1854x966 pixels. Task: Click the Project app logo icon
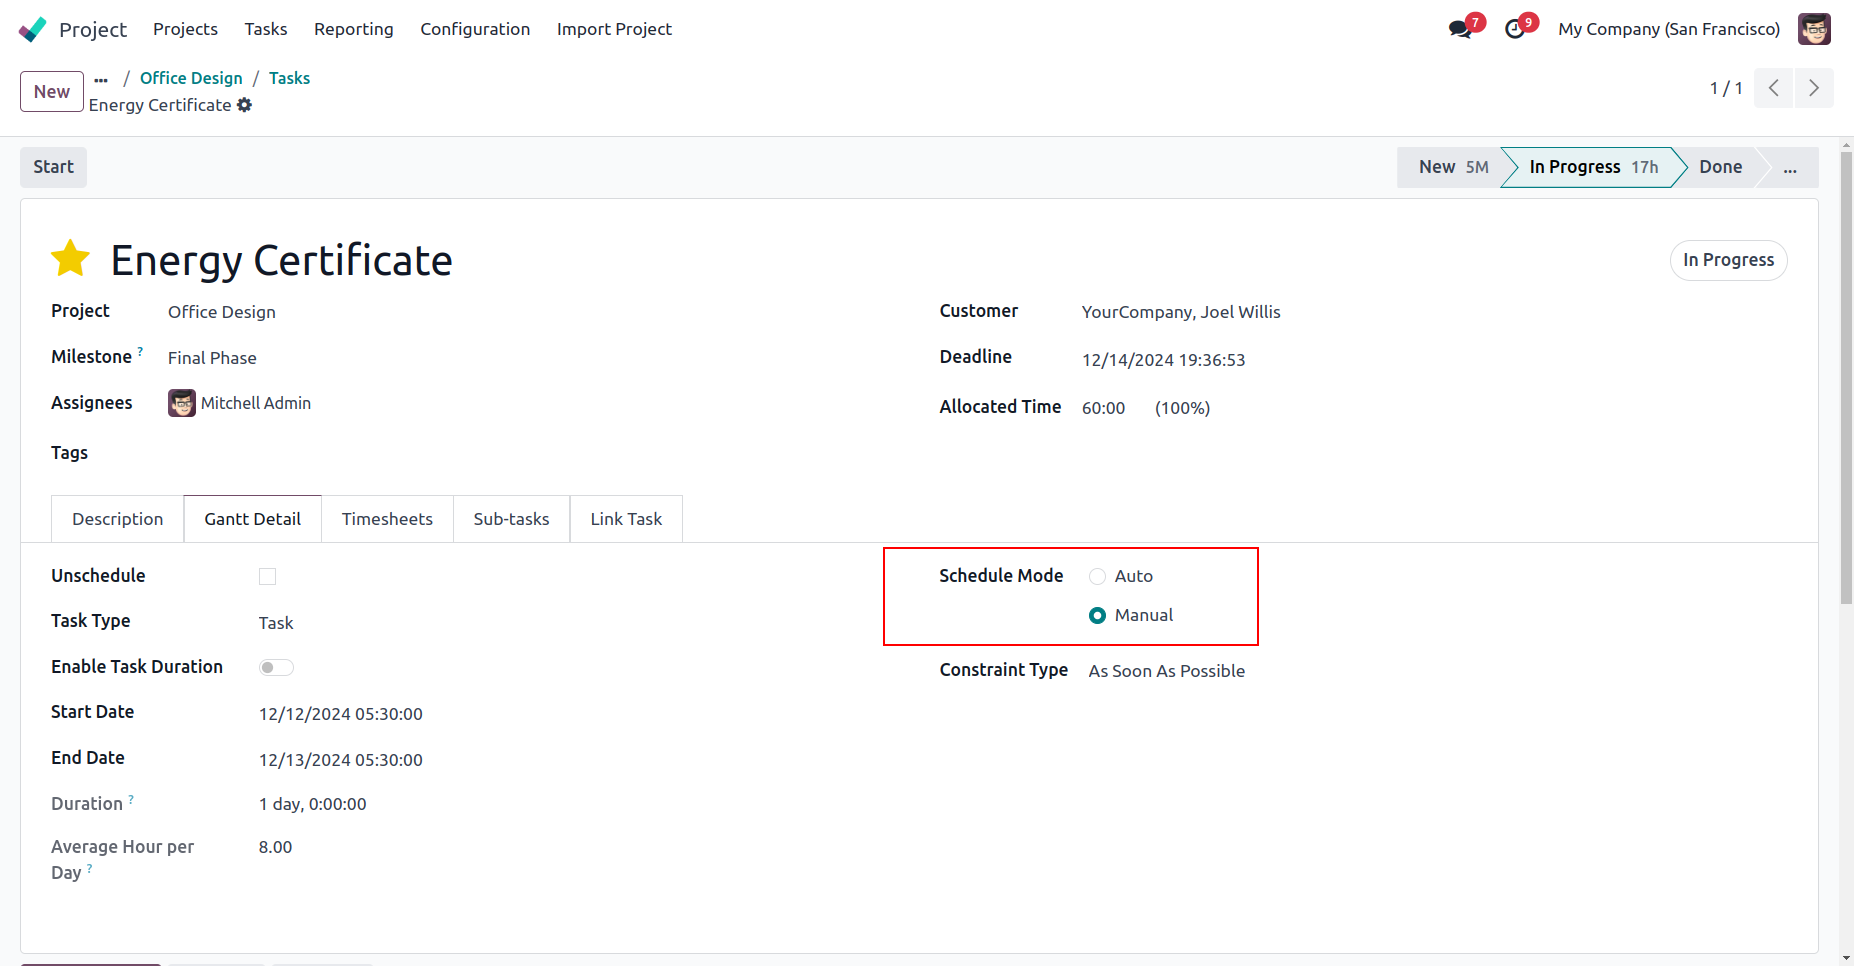(x=32, y=29)
